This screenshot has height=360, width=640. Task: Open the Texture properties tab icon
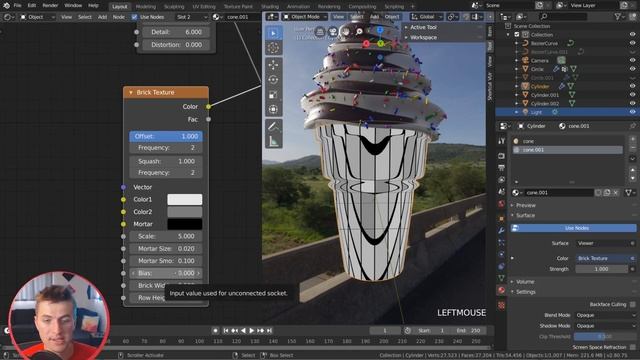[502, 305]
